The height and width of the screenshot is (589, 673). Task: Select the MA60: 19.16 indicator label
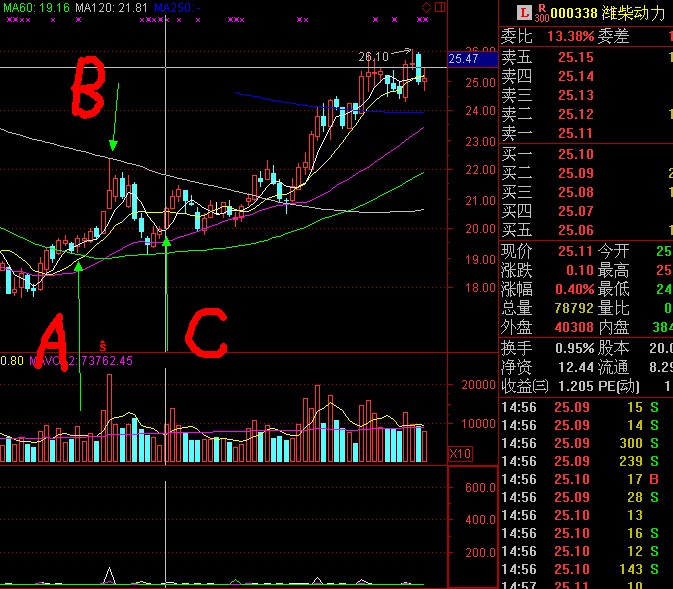pos(36,8)
